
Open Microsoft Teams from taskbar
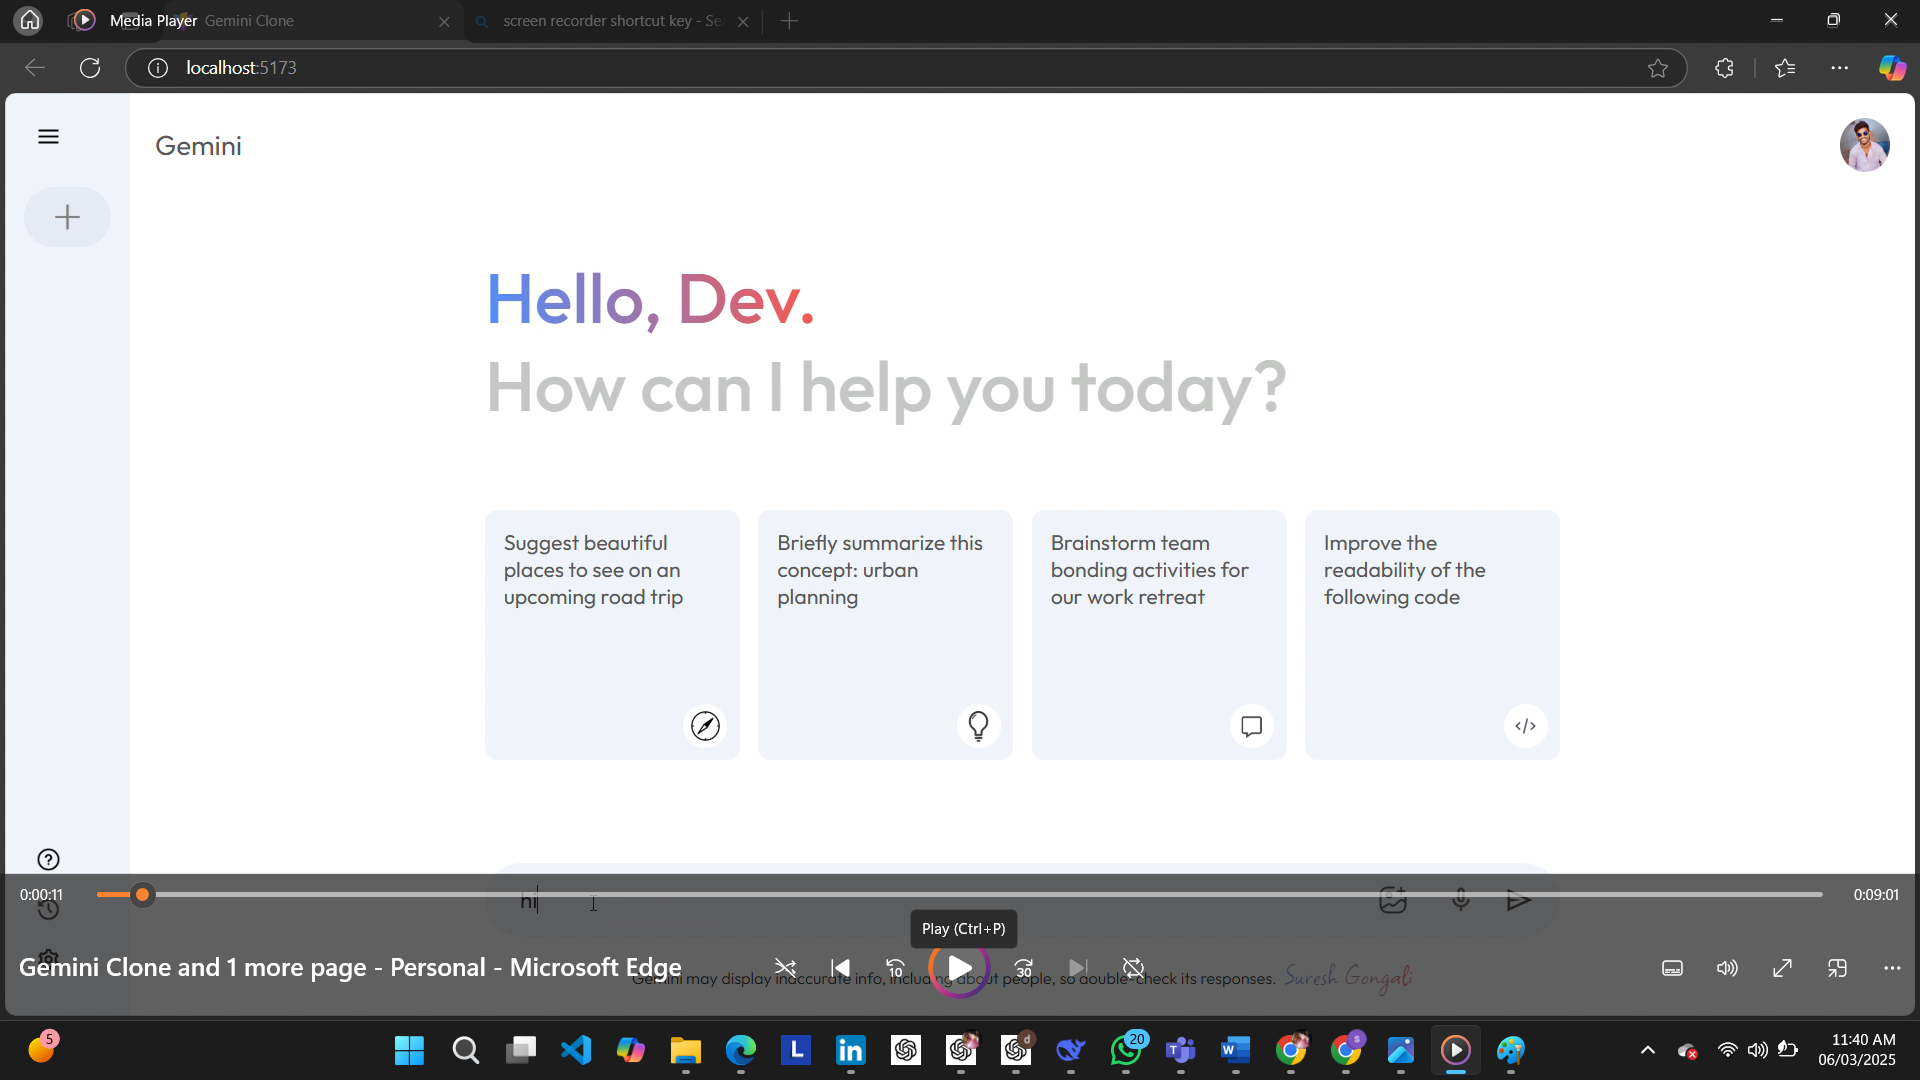[1181, 1050]
